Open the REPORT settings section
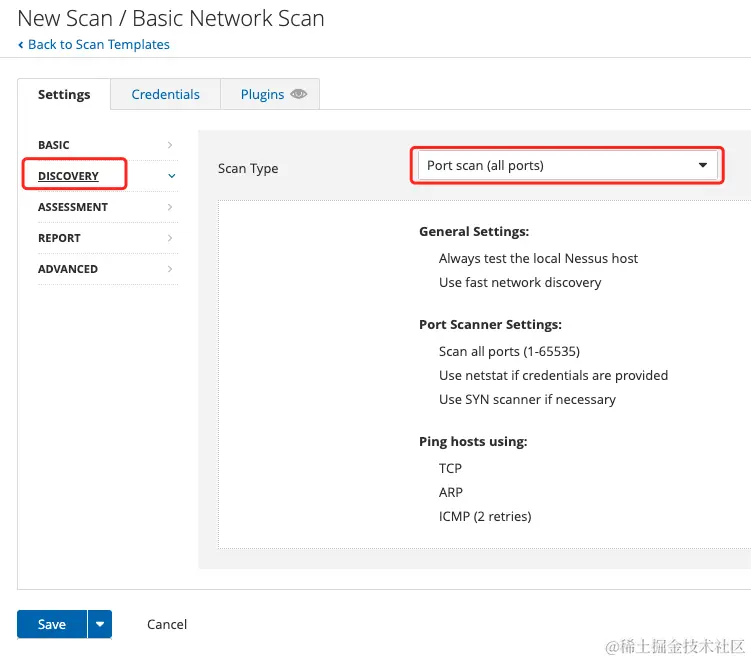The image size is (751, 661). pyautogui.click(x=59, y=238)
